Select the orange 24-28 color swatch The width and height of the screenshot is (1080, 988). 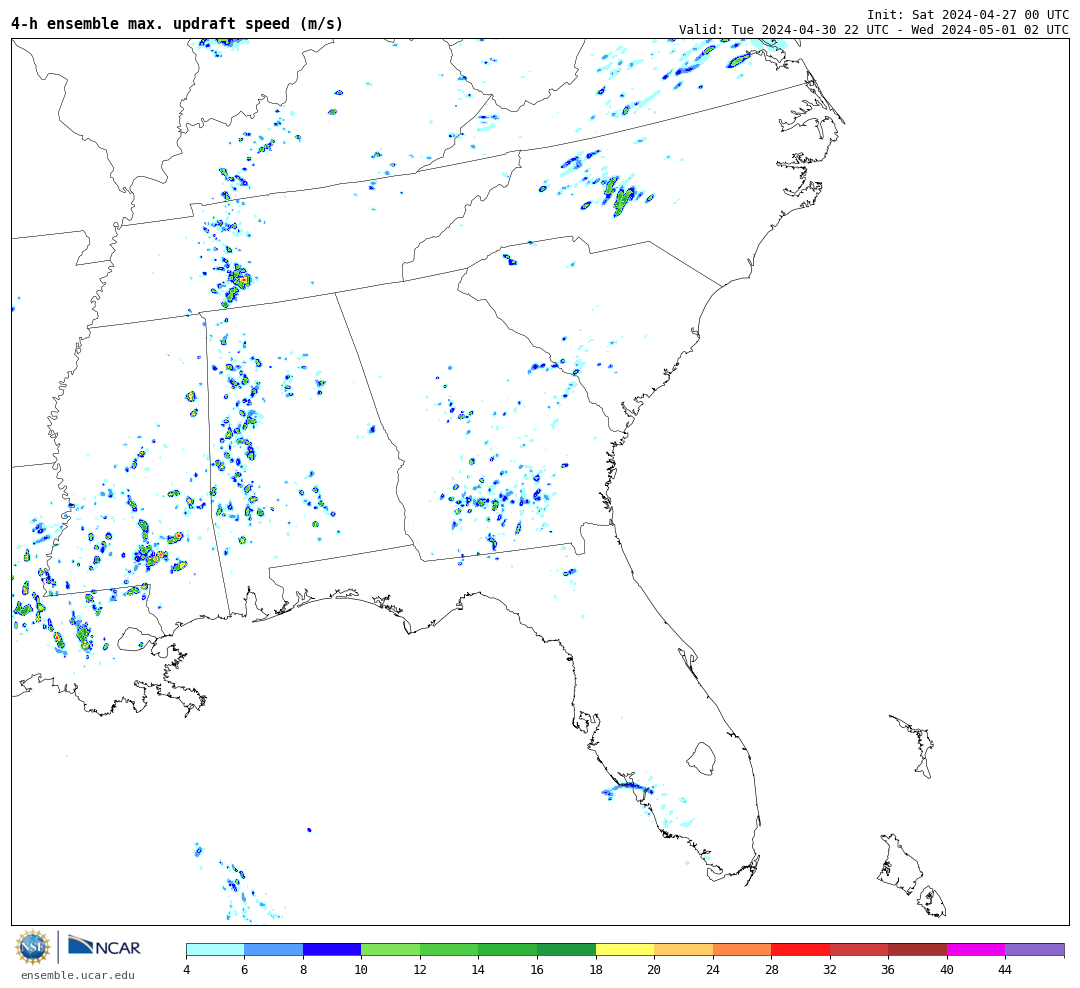tap(742, 950)
